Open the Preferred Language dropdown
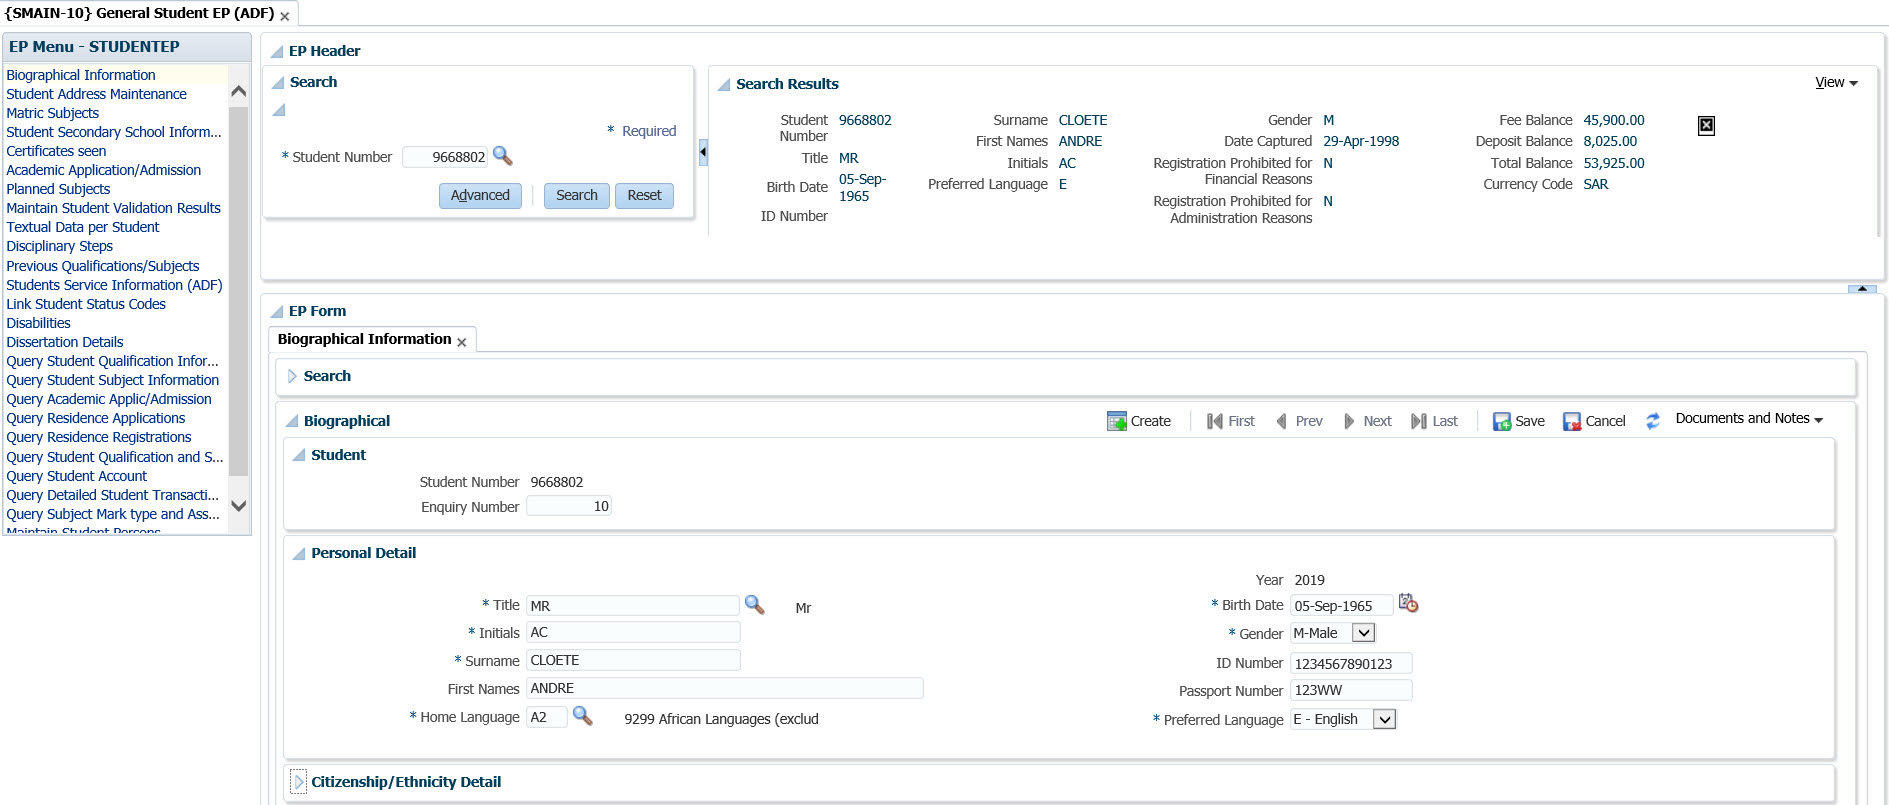1889x805 pixels. (x=1384, y=719)
